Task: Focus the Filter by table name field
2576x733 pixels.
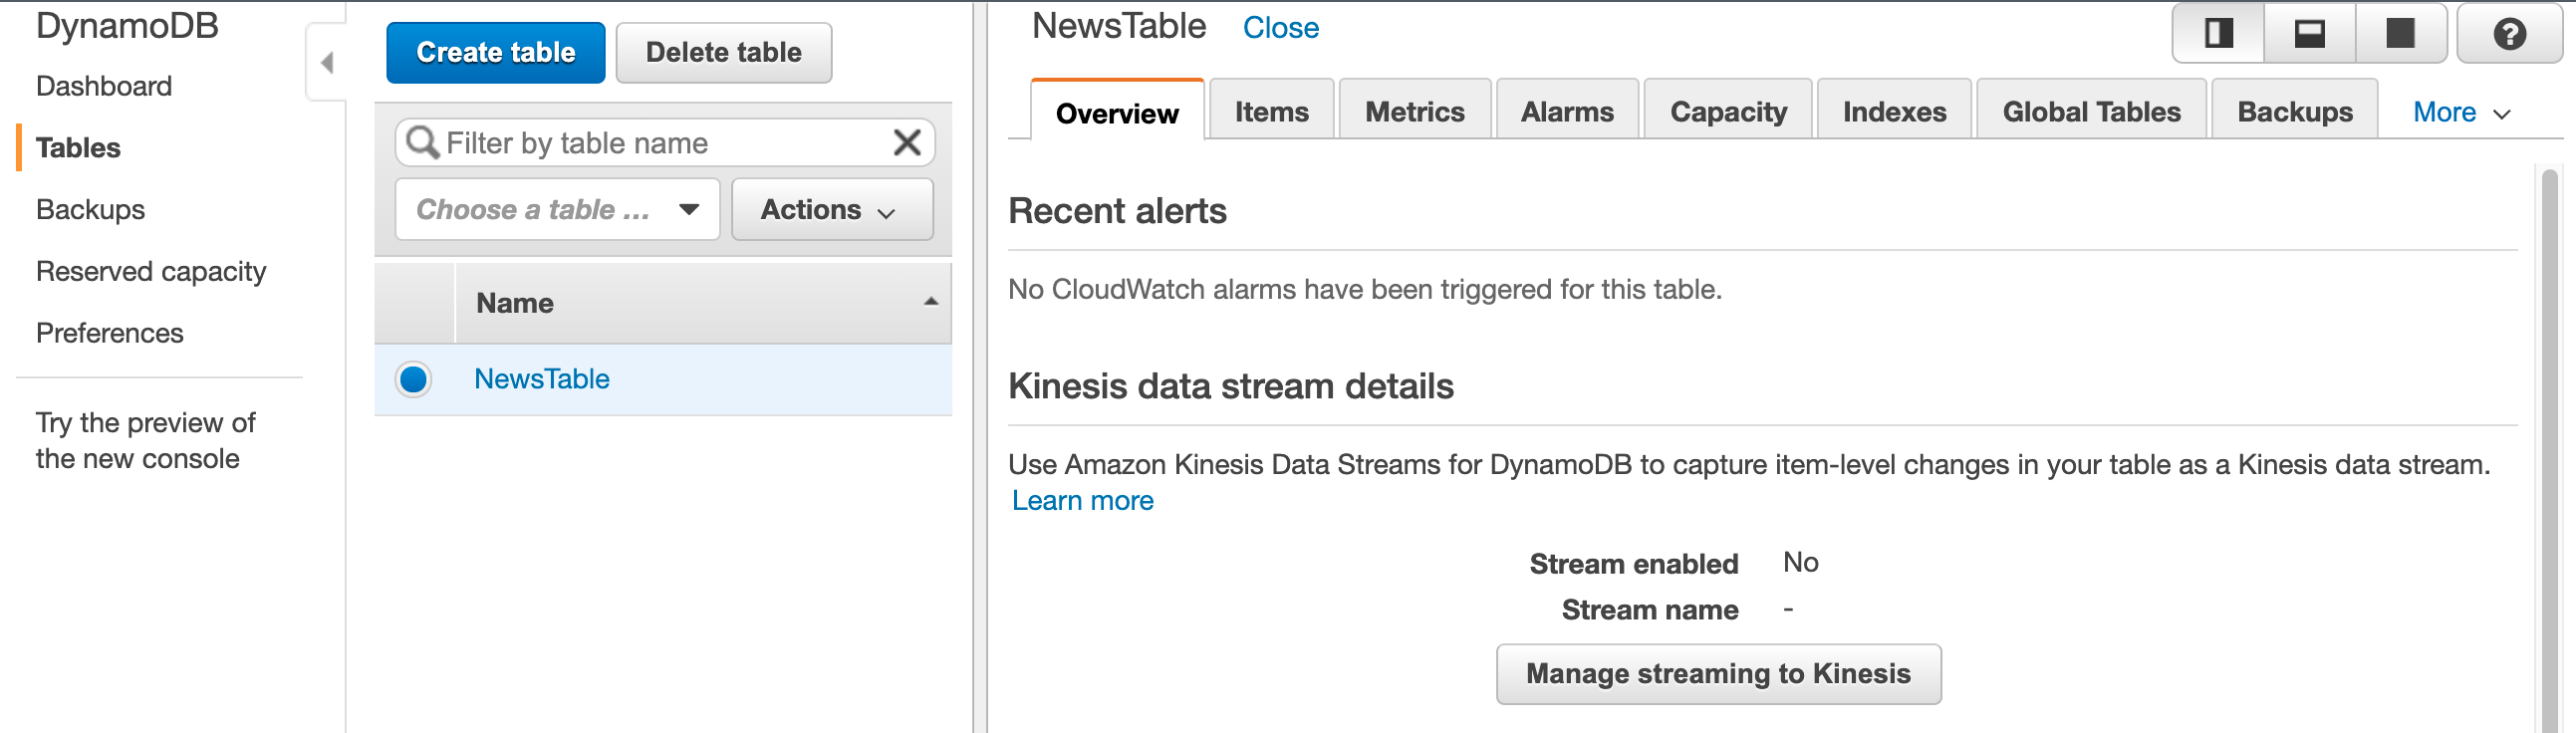Action: (665, 143)
